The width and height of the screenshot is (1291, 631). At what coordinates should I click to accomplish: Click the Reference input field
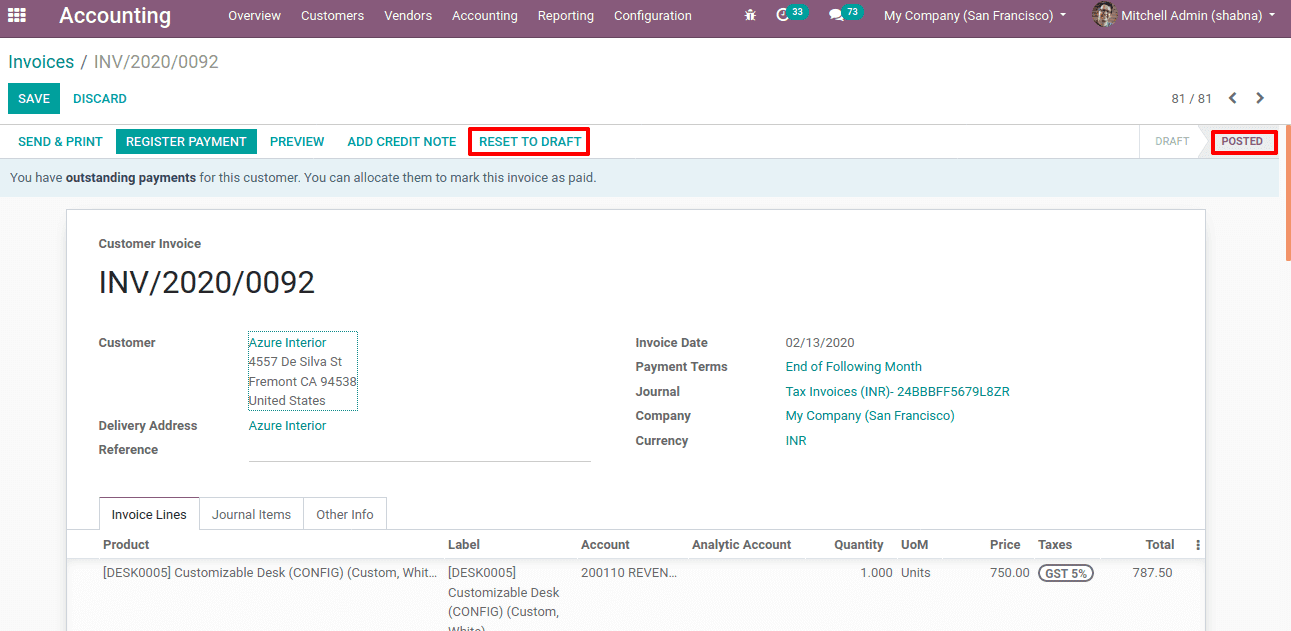[x=420, y=450]
